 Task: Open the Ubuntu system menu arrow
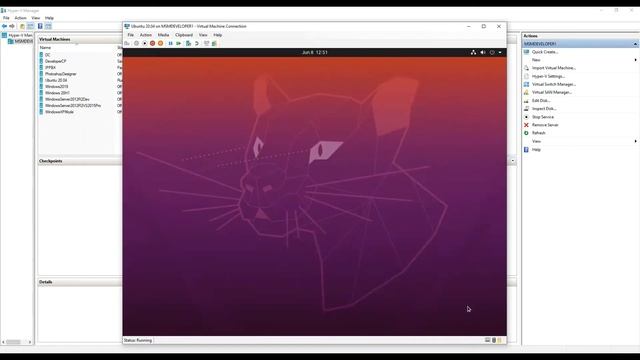click(x=500, y=52)
